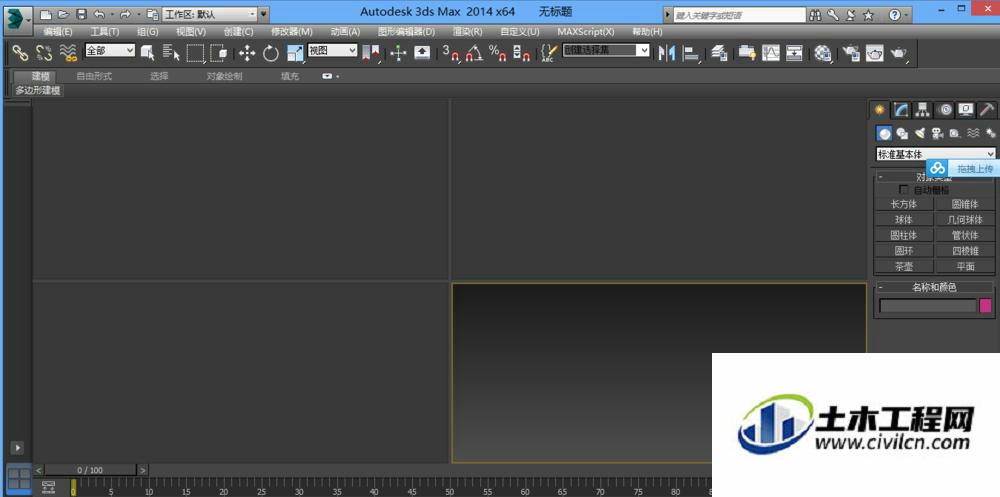Select the Geometry category button
The width and height of the screenshot is (1000, 497).
(x=884, y=133)
